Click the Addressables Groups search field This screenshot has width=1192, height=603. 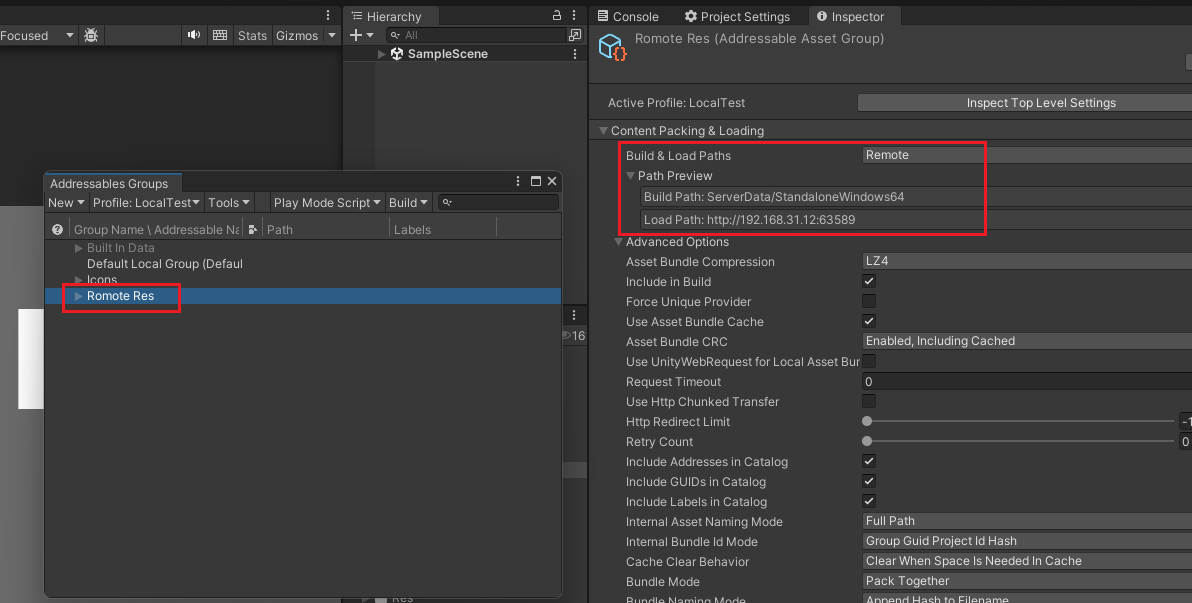click(499, 202)
